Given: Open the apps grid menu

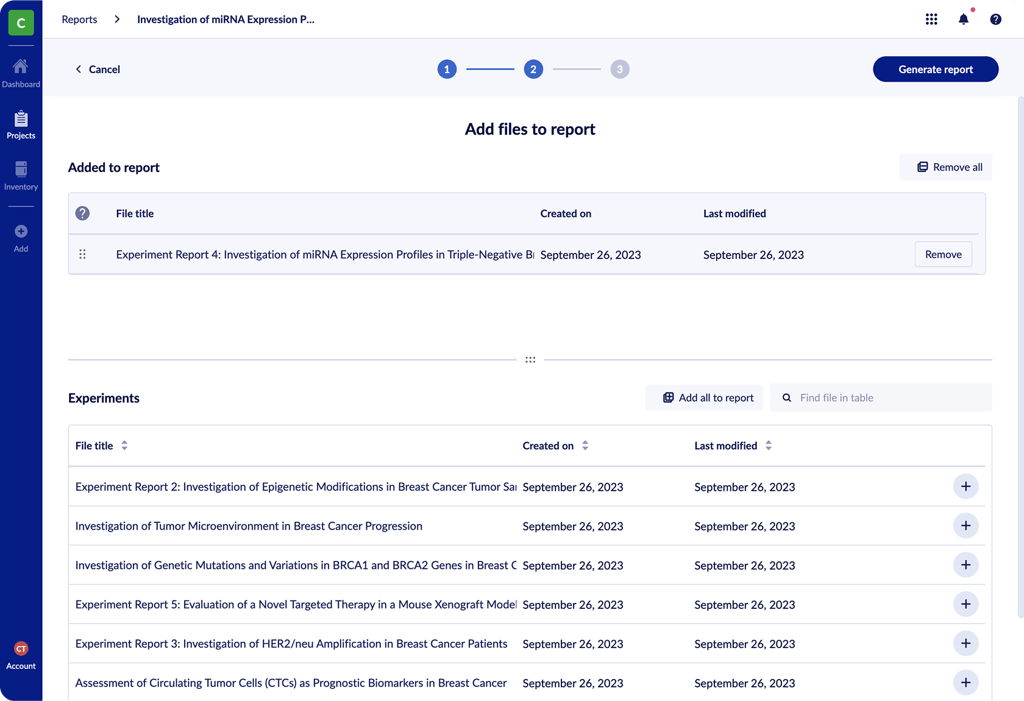Looking at the screenshot, I should (931, 19).
